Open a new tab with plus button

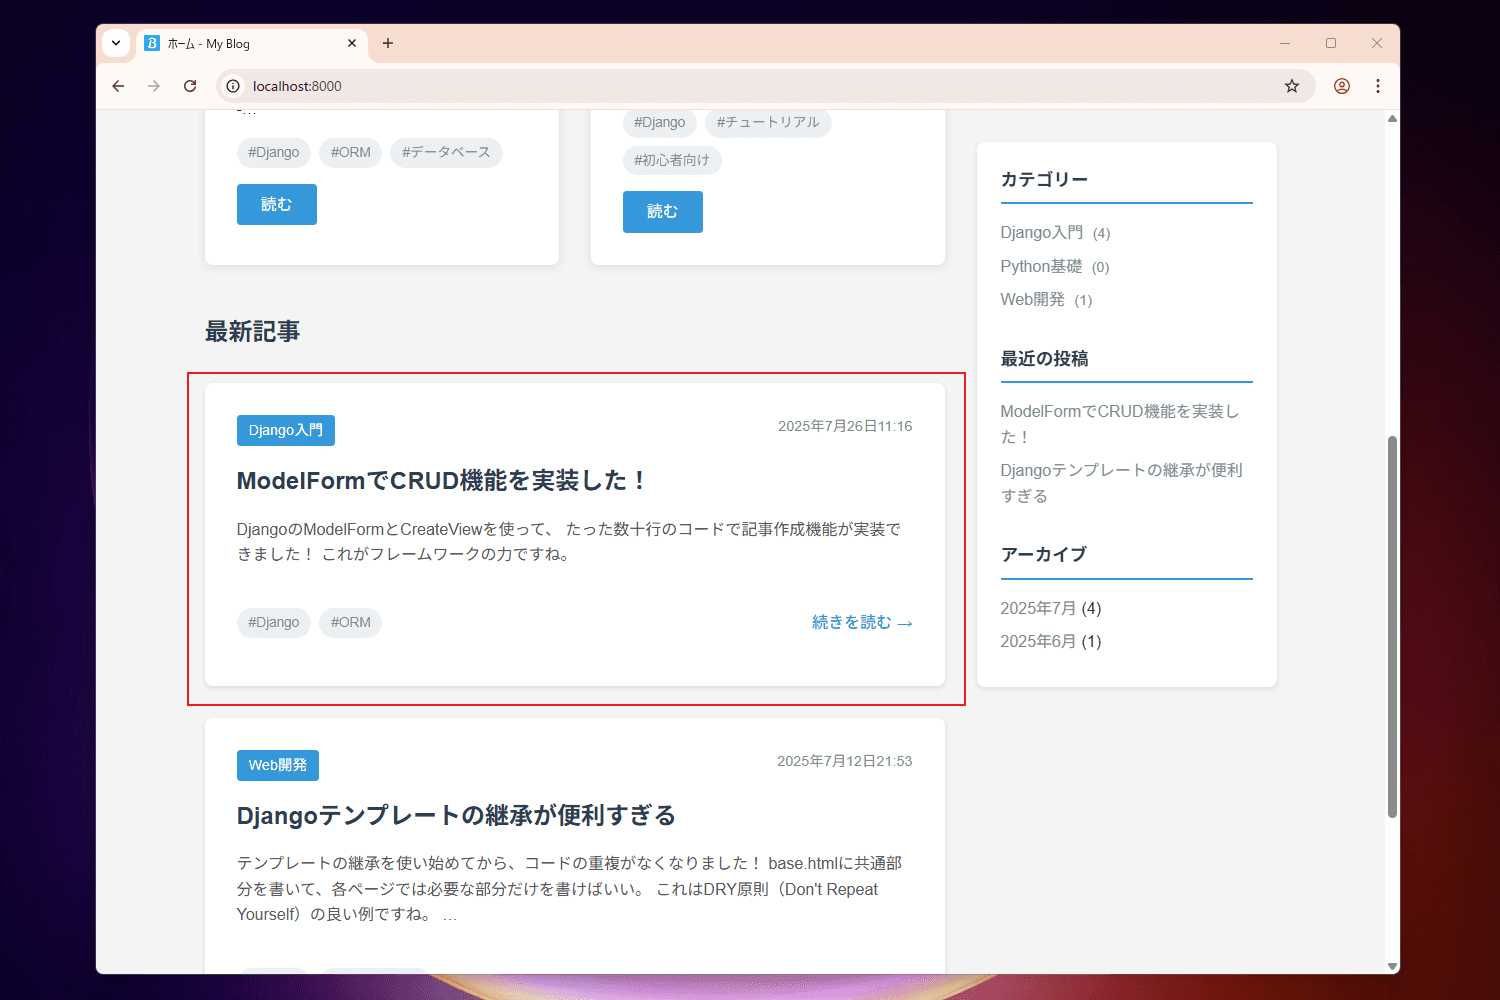coord(388,43)
